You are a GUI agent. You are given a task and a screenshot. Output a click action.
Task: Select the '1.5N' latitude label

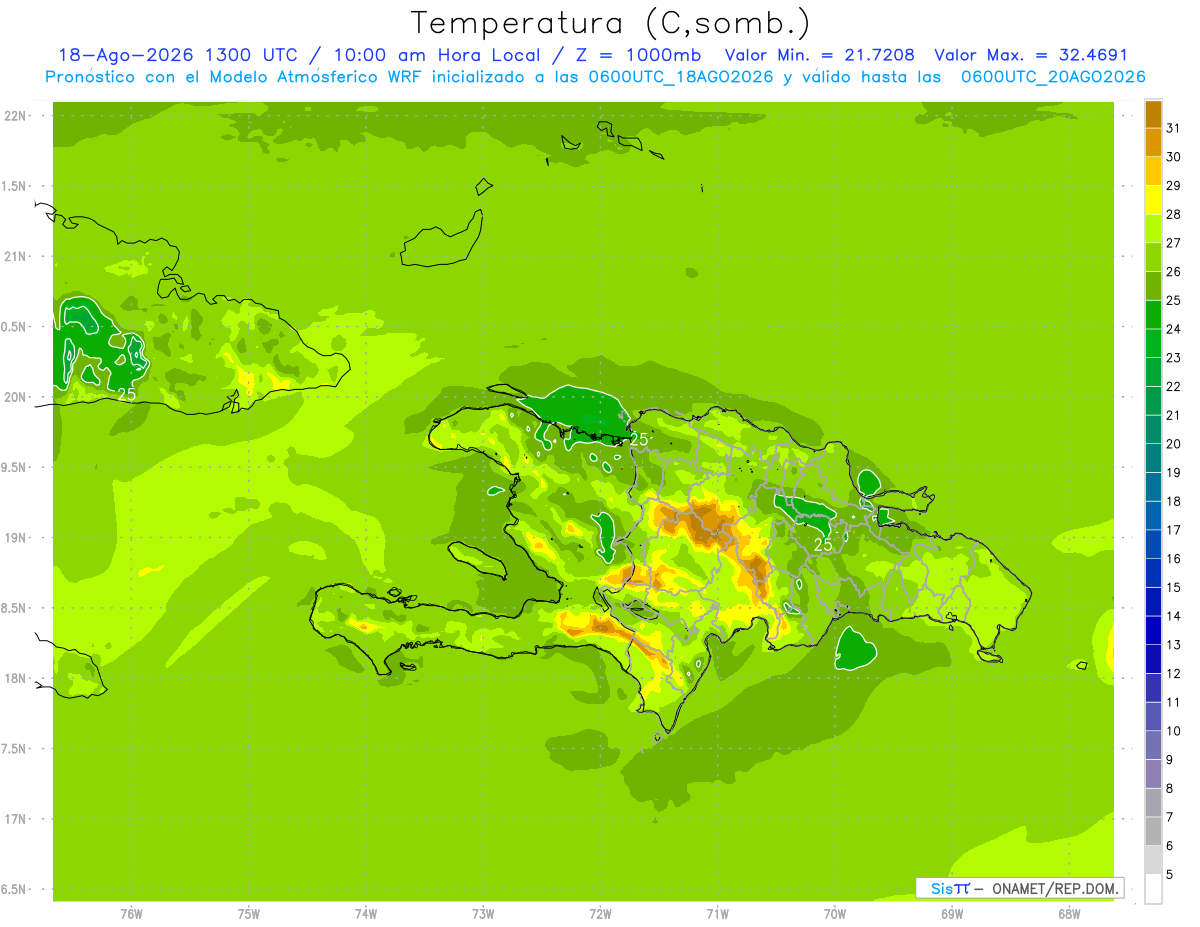tap(15, 187)
